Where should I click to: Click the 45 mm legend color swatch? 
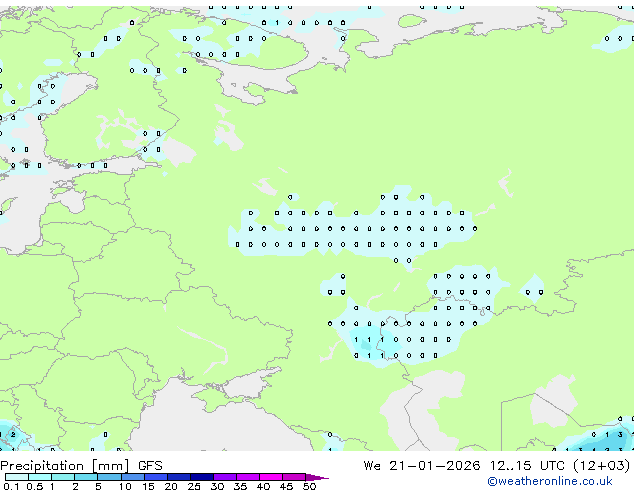[294, 477]
